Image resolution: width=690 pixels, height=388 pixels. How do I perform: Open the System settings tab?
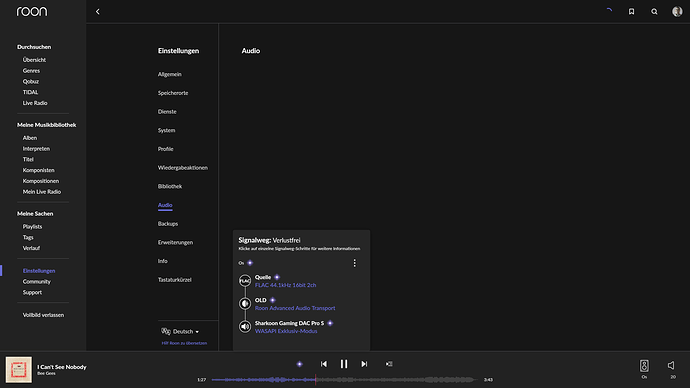click(166, 130)
